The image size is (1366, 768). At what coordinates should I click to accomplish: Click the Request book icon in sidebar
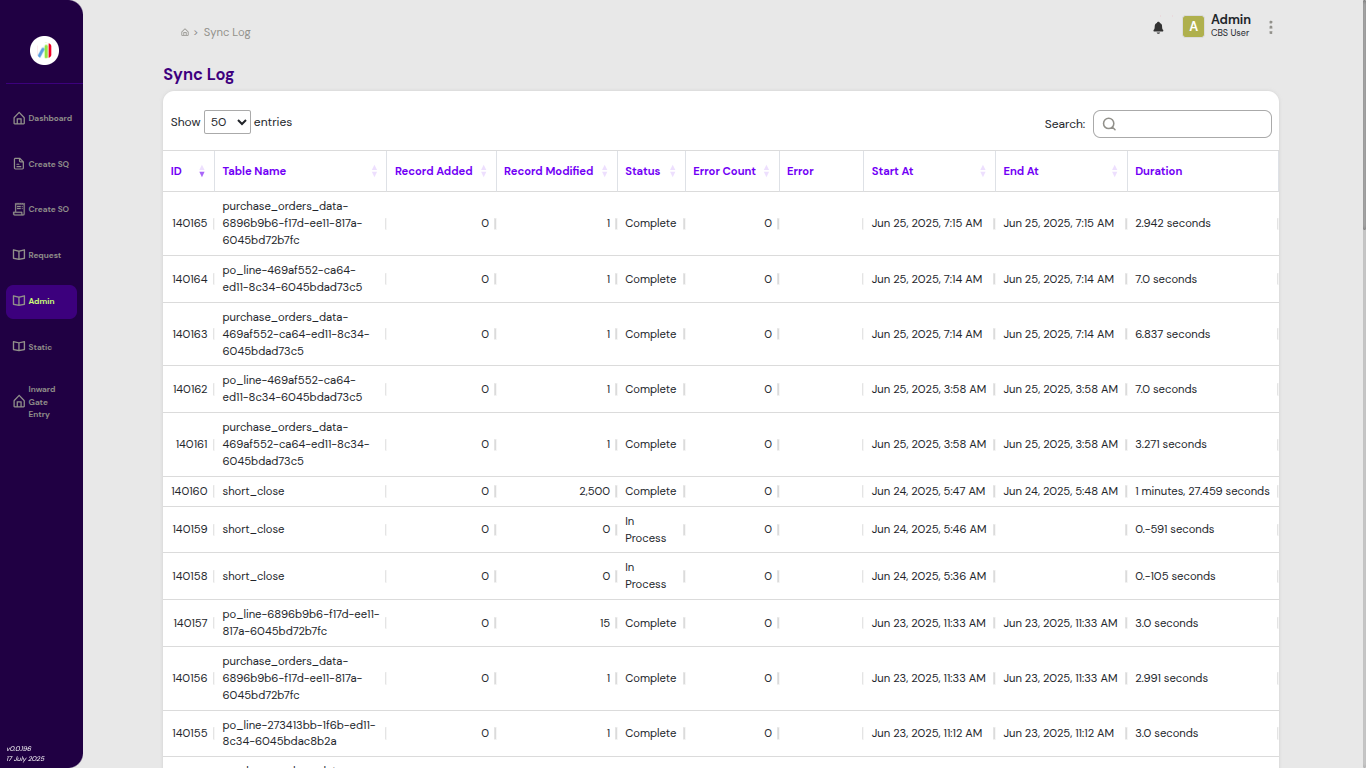[x=19, y=255]
